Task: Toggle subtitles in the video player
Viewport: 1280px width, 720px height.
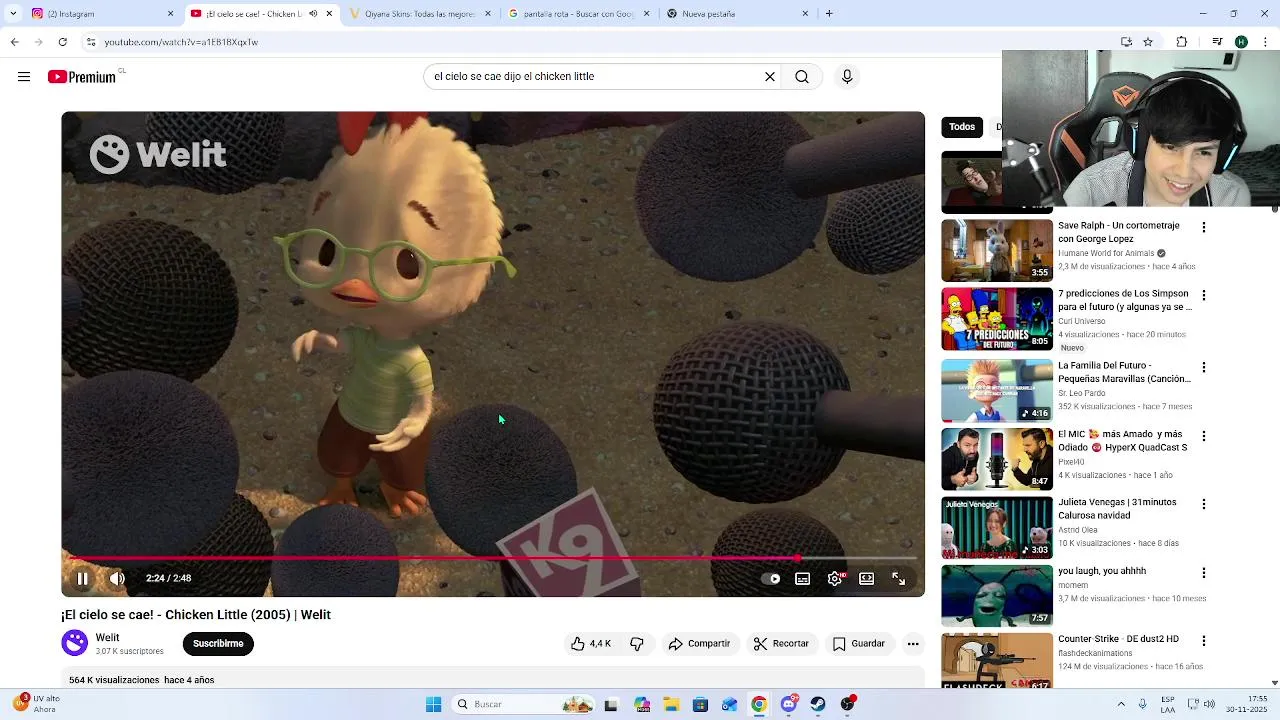Action: [802, 578]
